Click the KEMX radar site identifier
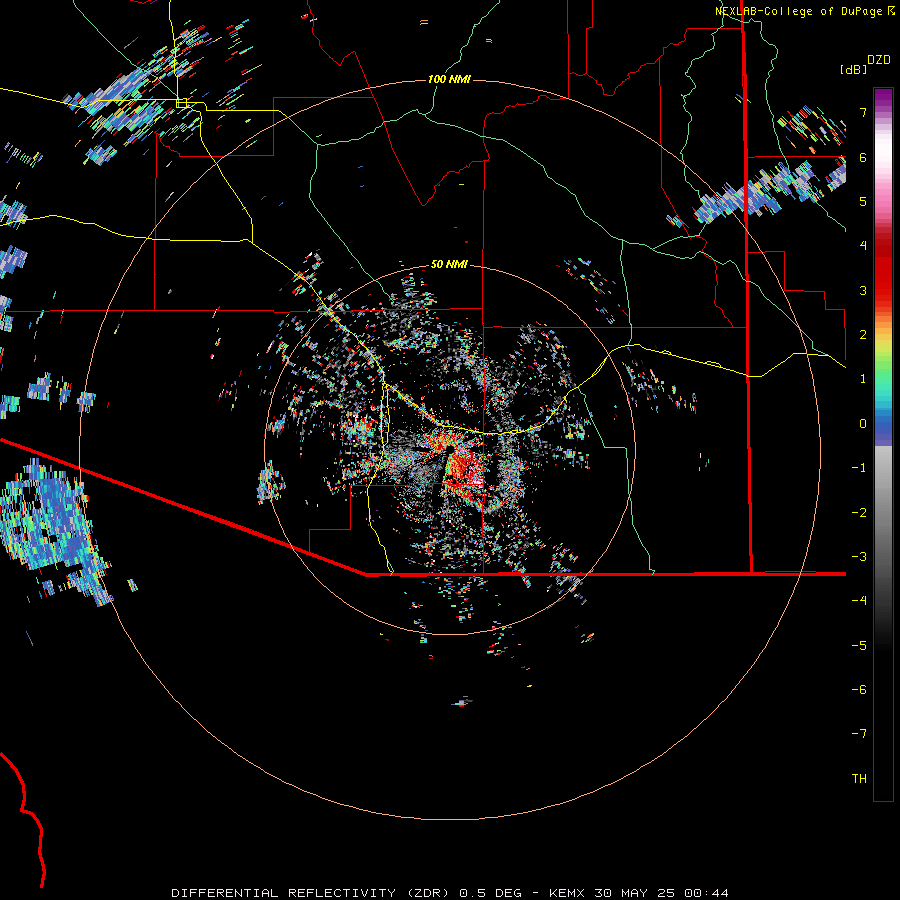The image size is (900, 900). (568, 893)
